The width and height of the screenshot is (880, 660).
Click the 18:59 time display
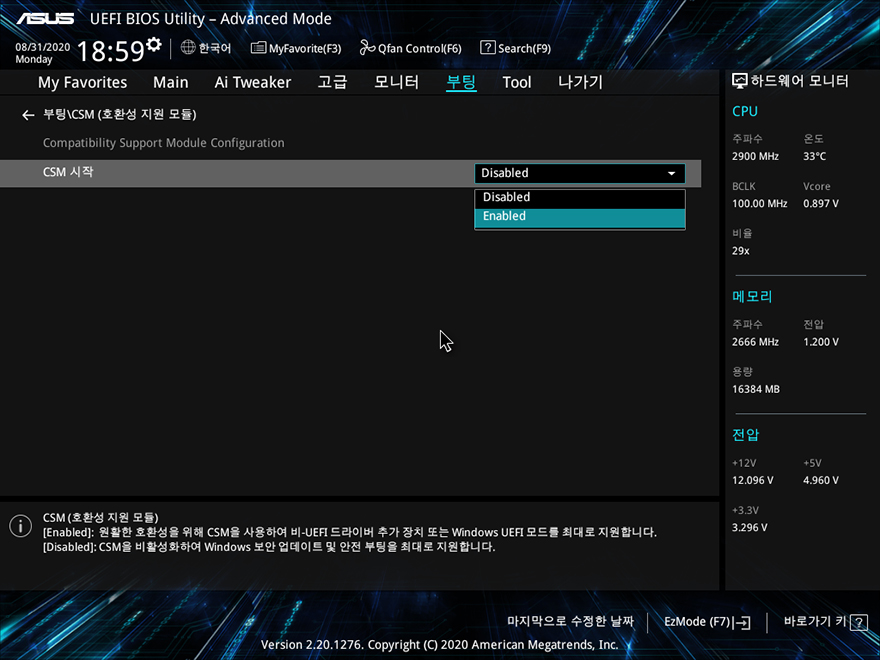coord(111,51)
